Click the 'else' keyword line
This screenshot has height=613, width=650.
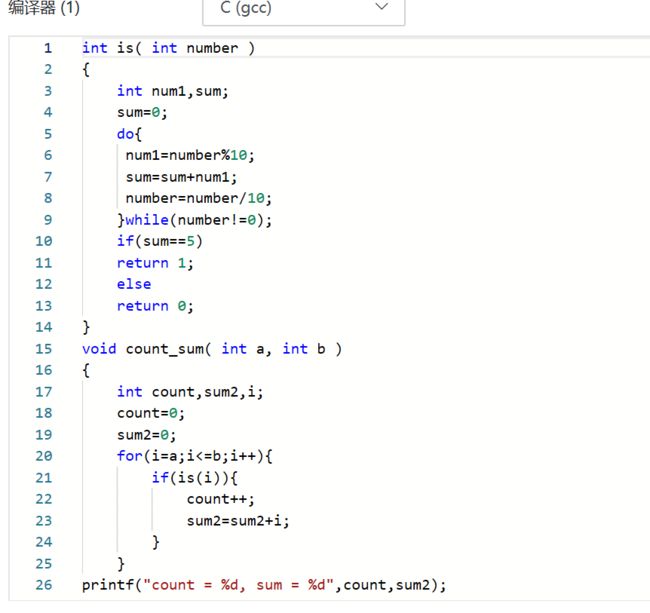click(x=134, y=284)
